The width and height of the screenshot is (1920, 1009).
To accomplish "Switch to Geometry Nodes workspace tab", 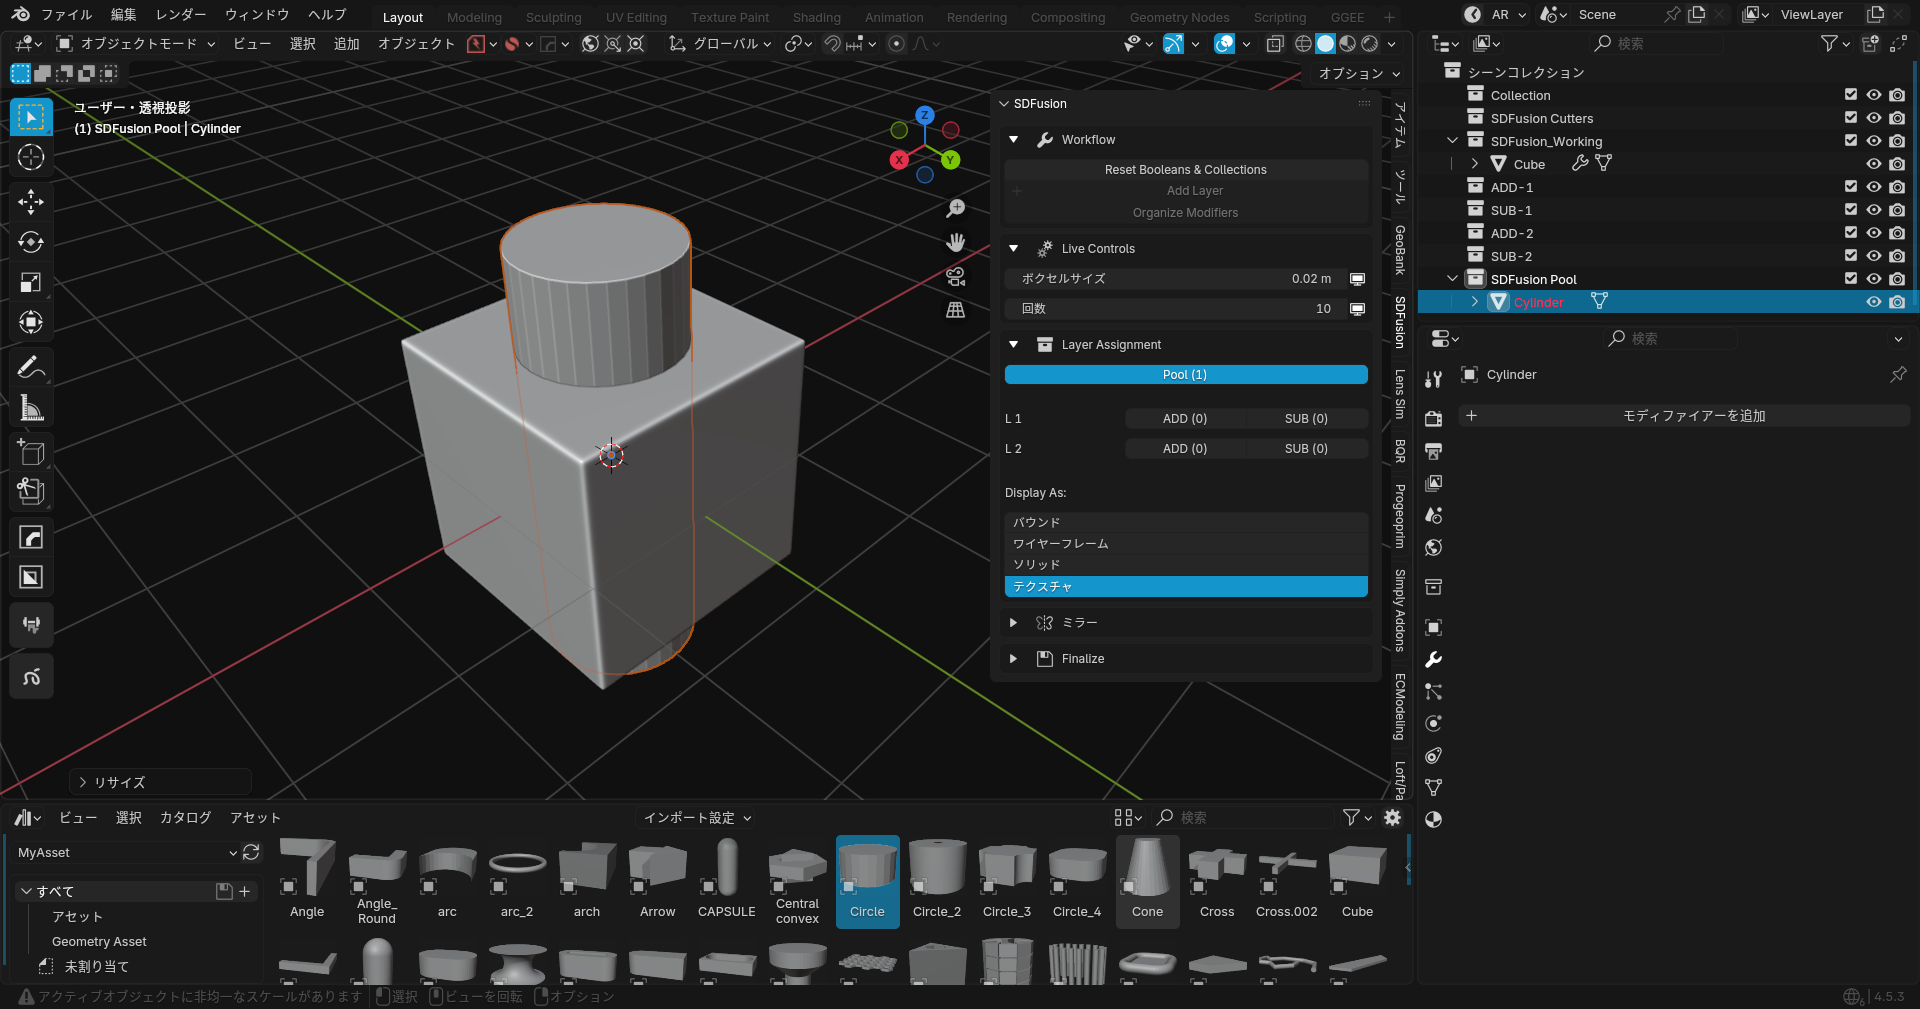I will click(1179, 17).
